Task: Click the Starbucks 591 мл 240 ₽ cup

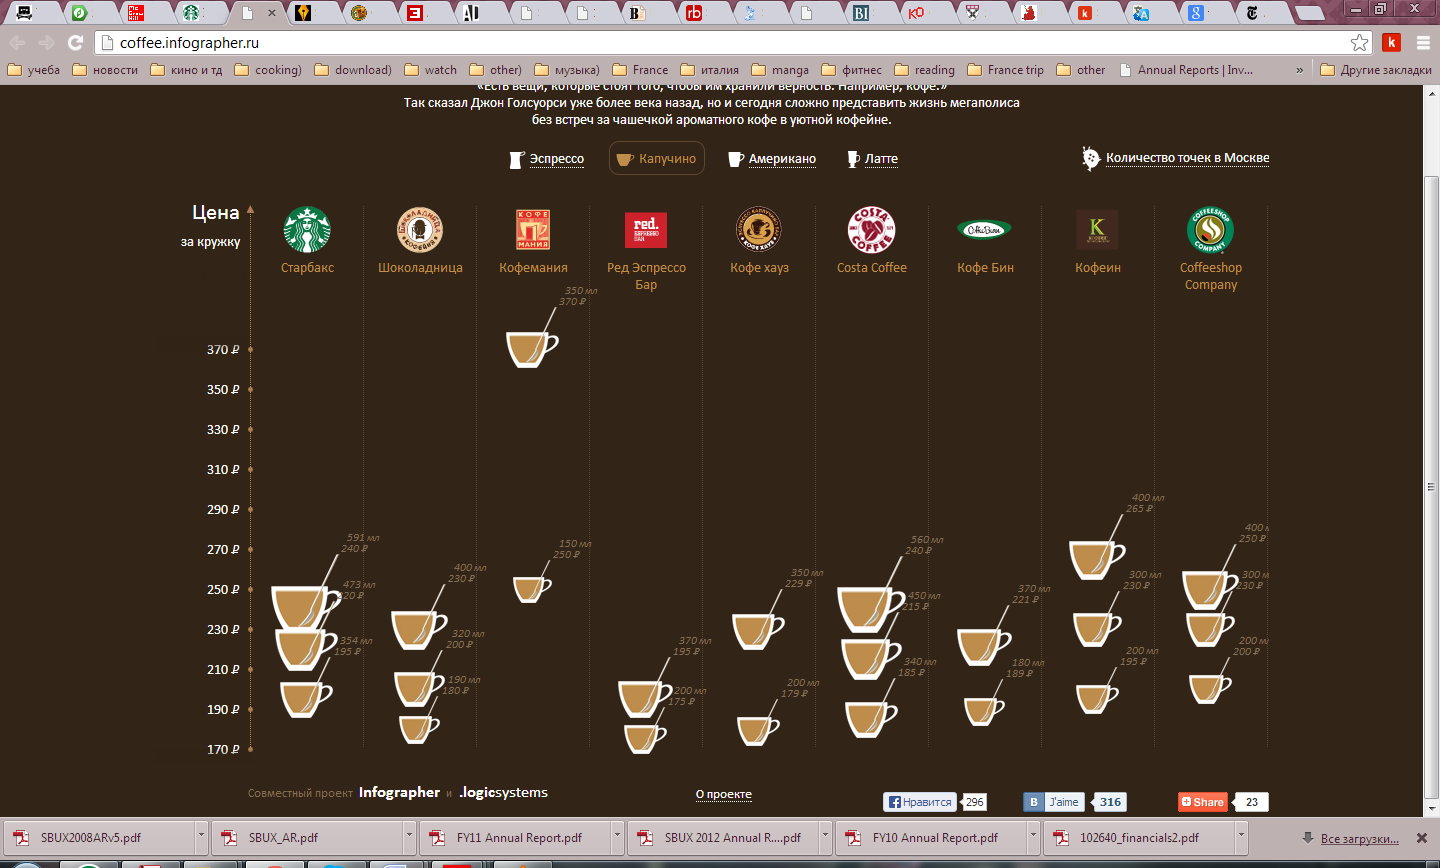Action: click(304, 607)
